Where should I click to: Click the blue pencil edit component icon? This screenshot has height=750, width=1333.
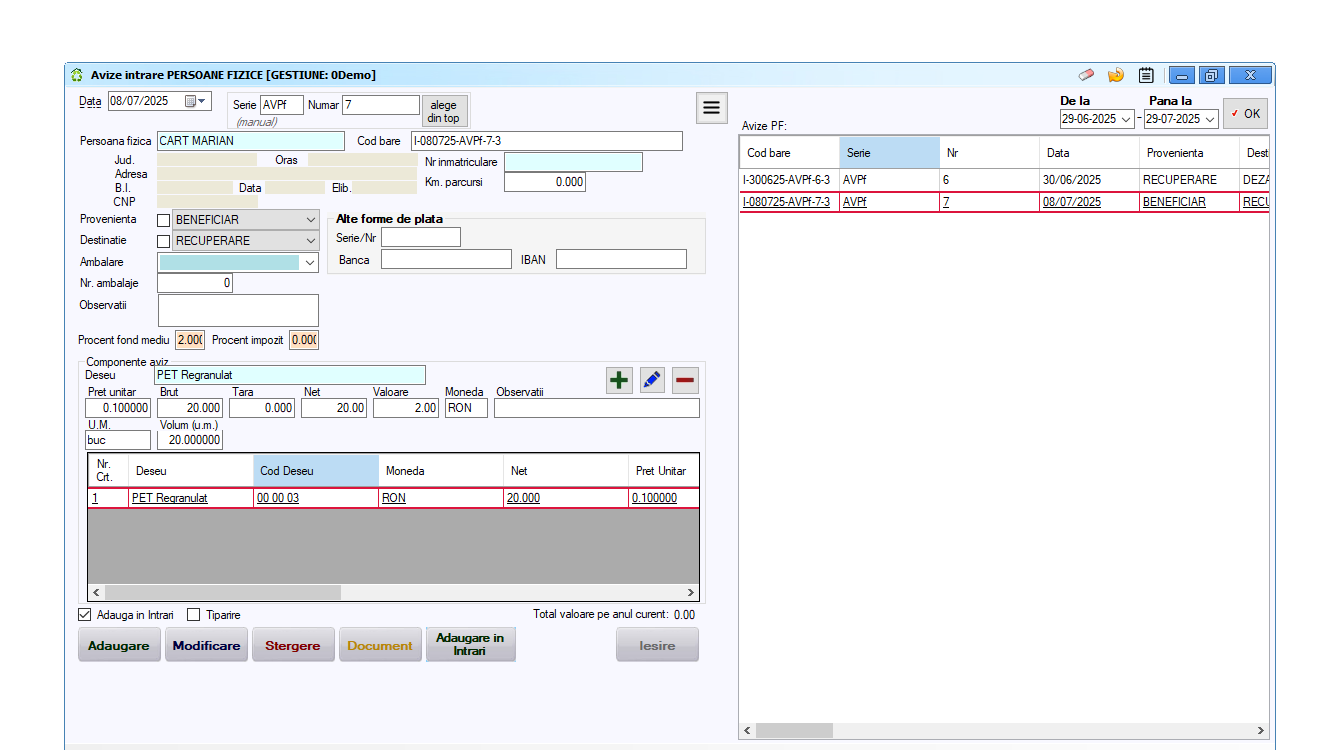coord(652,380)
